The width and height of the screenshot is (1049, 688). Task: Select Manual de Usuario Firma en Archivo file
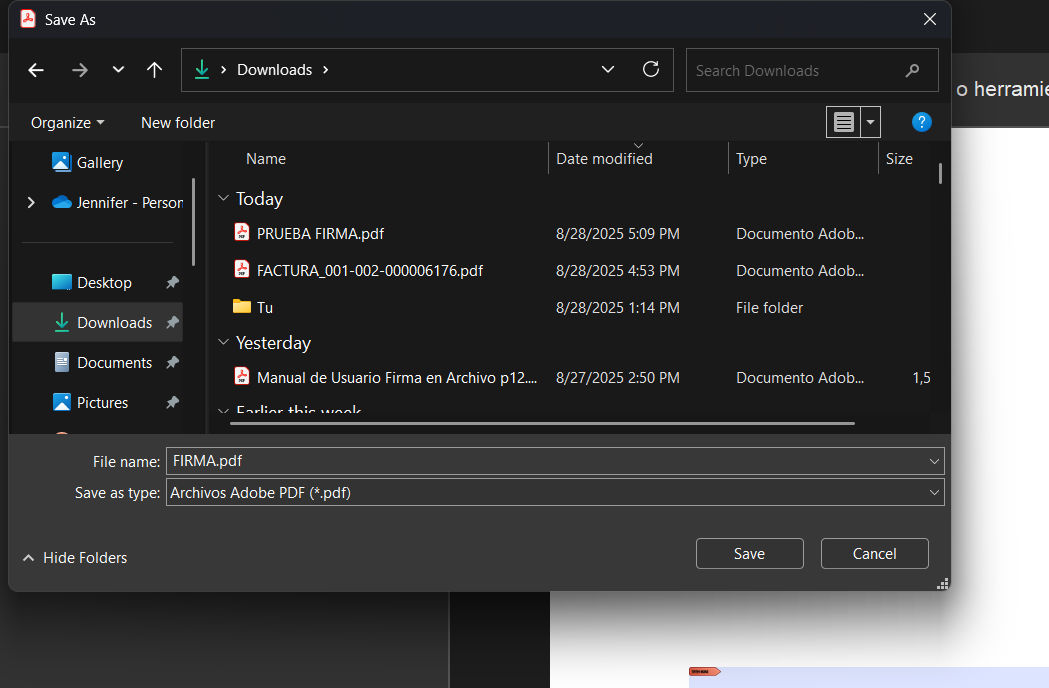point(397,377)
